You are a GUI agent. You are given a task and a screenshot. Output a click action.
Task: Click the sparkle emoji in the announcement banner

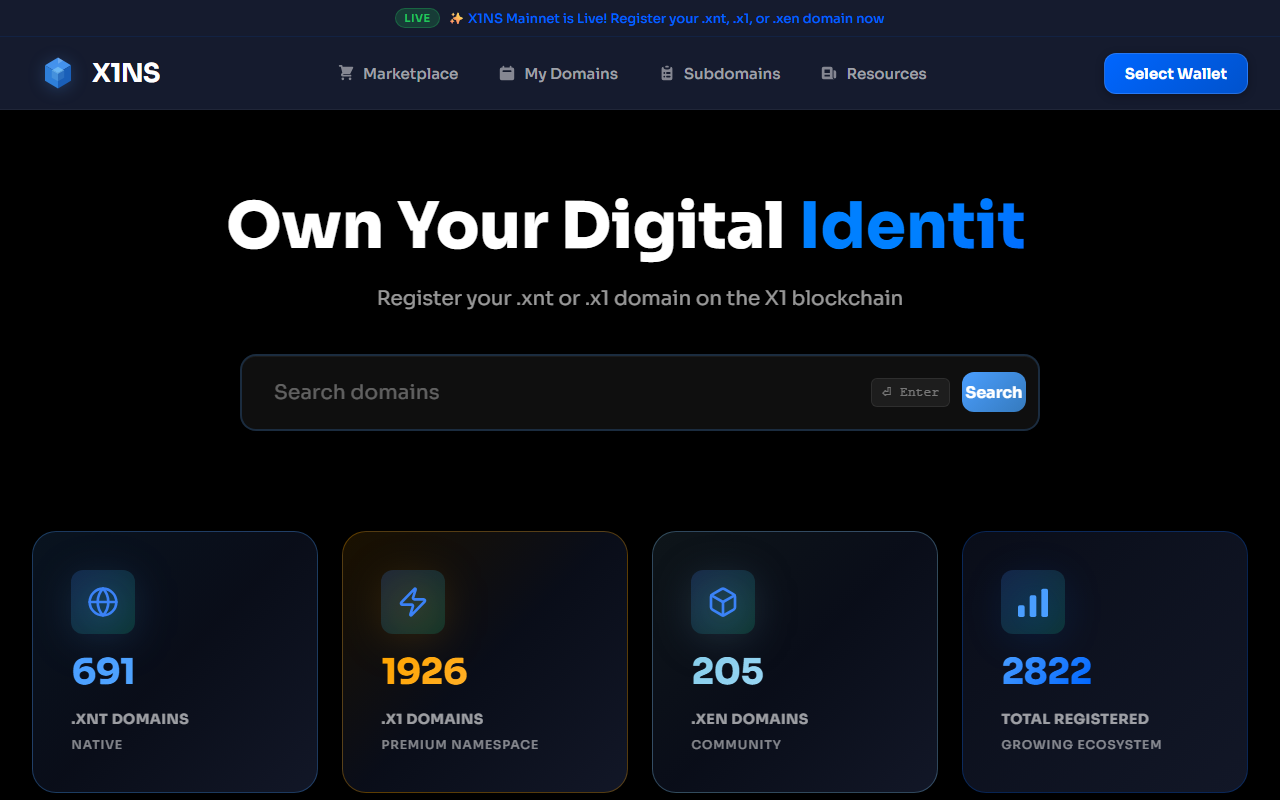tap(456, 18)
